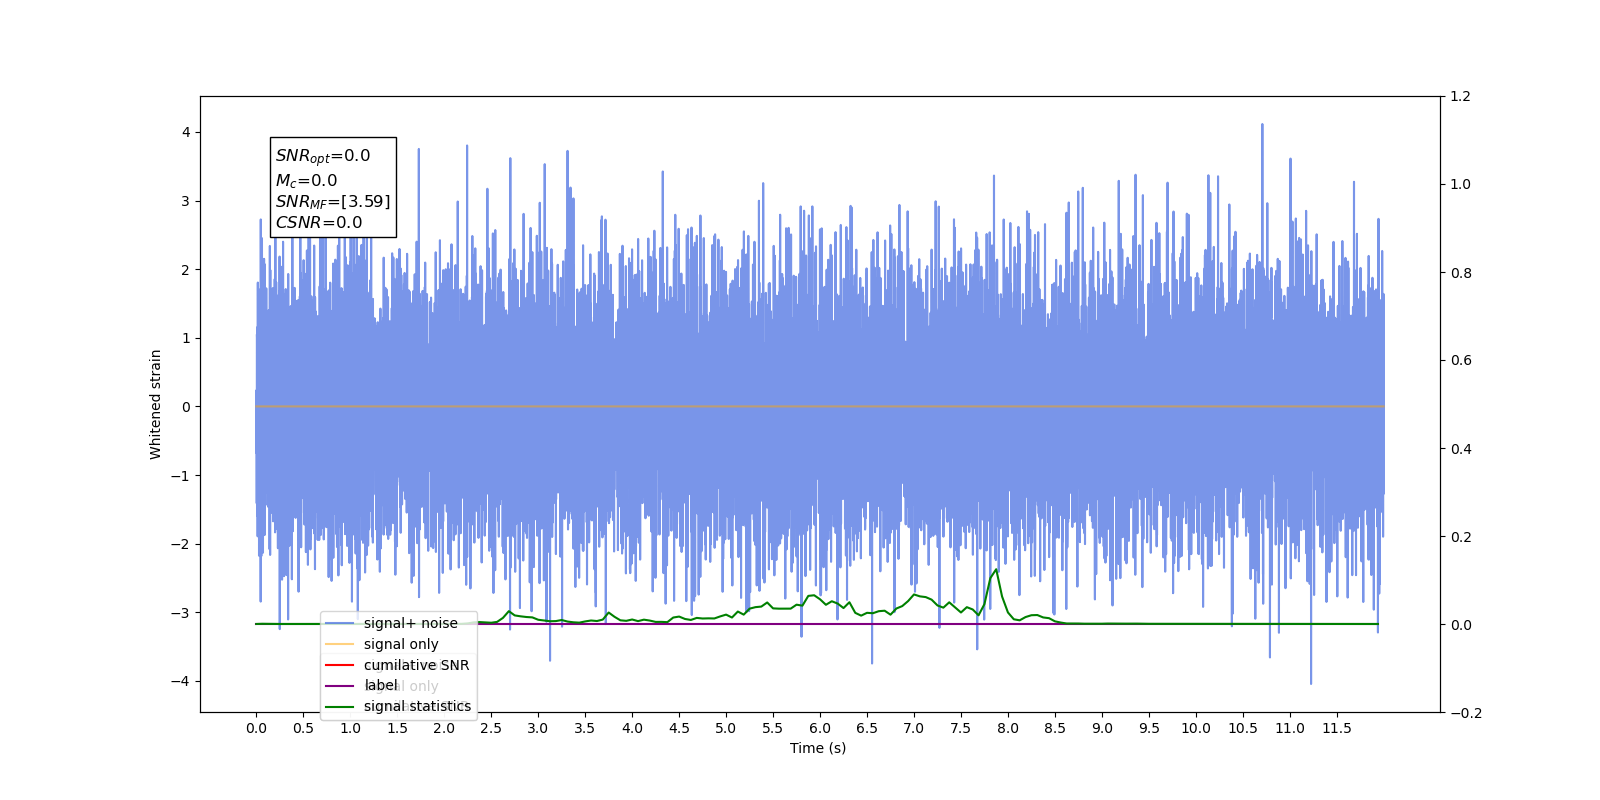Image resolution: width=1600 pixels, height=800 pixels.
Task: Click the left y-axis tick label −1
Action: coord(180,476)
